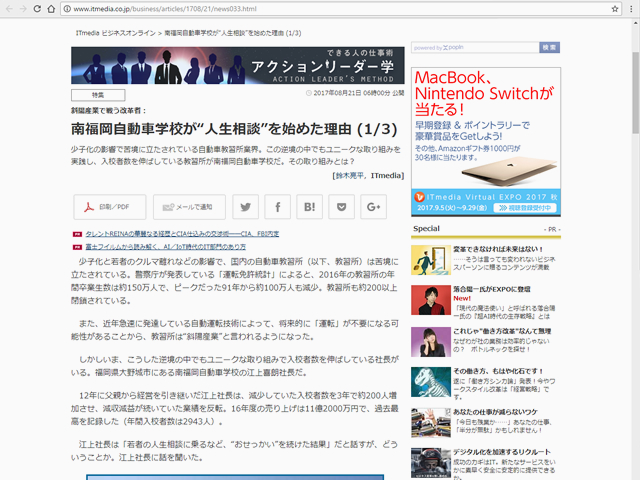The height and width of the screenshot is (480, 640).
Task: Open ITmedia ビジネスオンライン breadcrumb link
Action: click(x=116, y=32)
